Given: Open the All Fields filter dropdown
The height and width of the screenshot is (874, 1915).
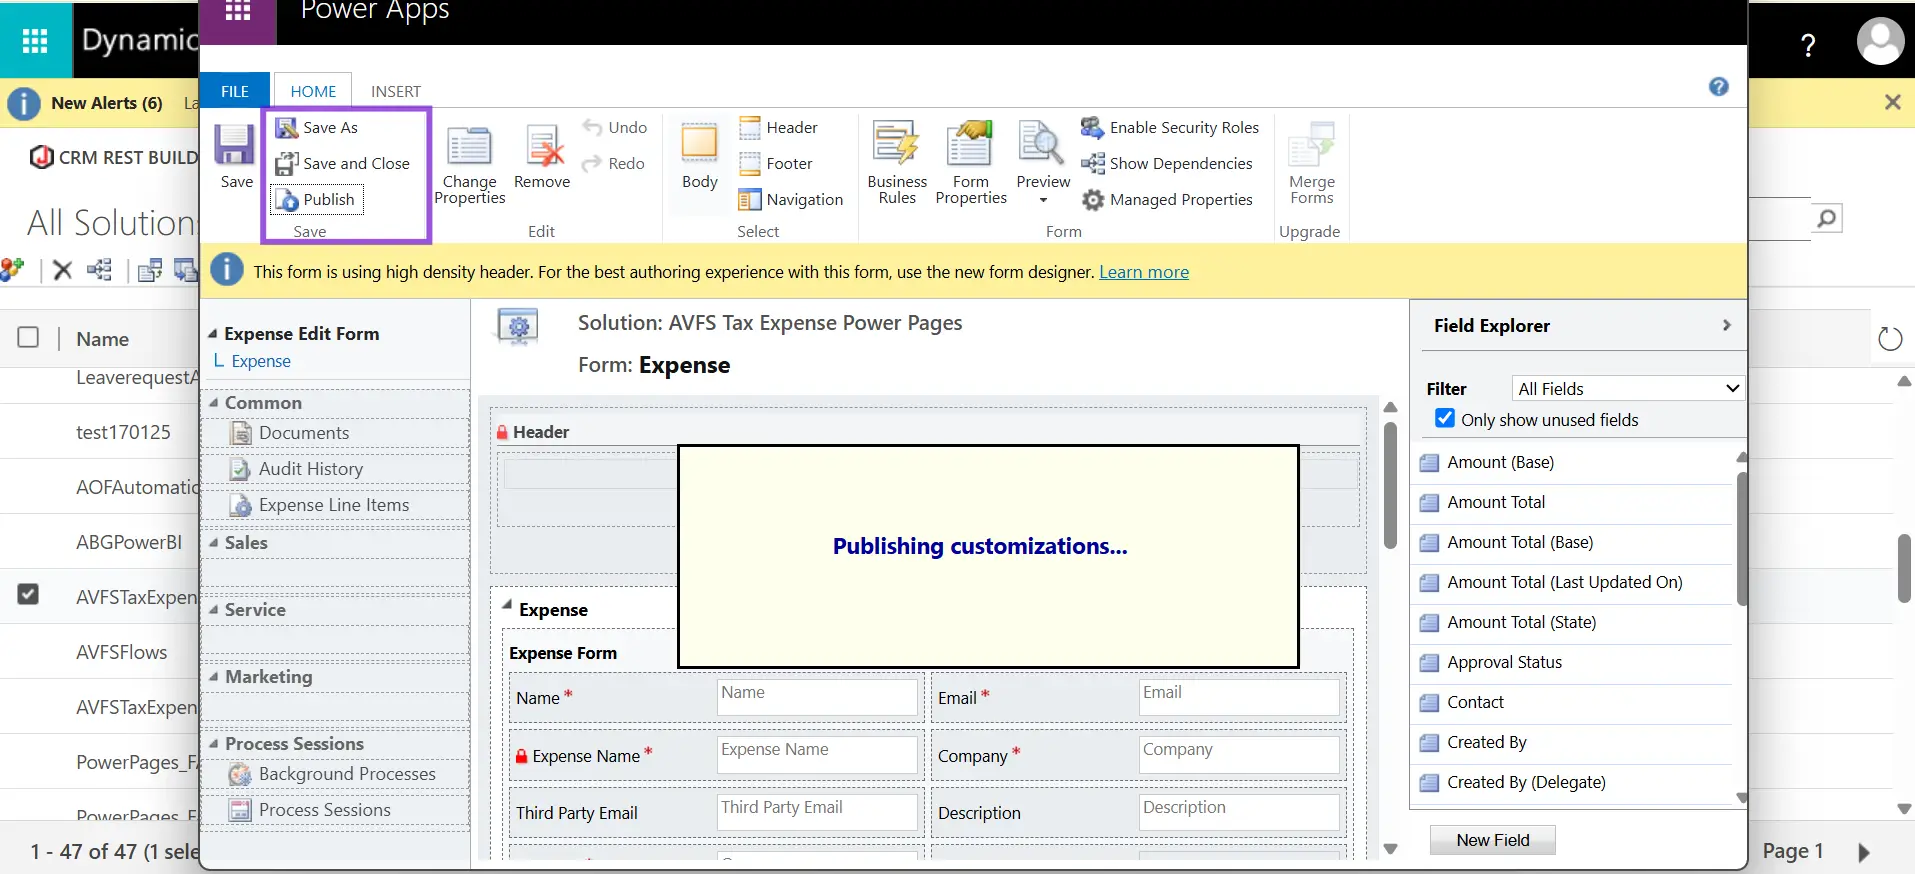Looking at the screenshot, I should (x=1628, y=389).
